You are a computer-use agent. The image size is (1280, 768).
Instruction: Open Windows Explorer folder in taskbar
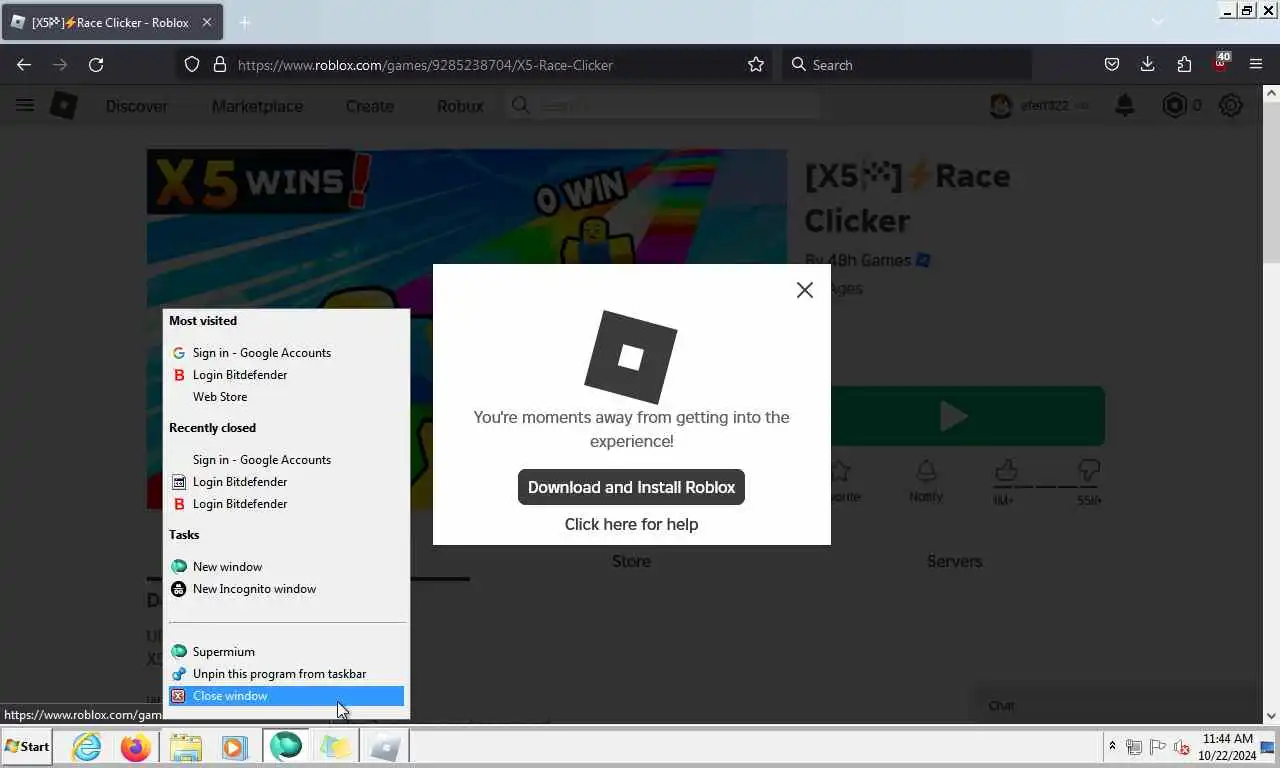coord(185,747)
